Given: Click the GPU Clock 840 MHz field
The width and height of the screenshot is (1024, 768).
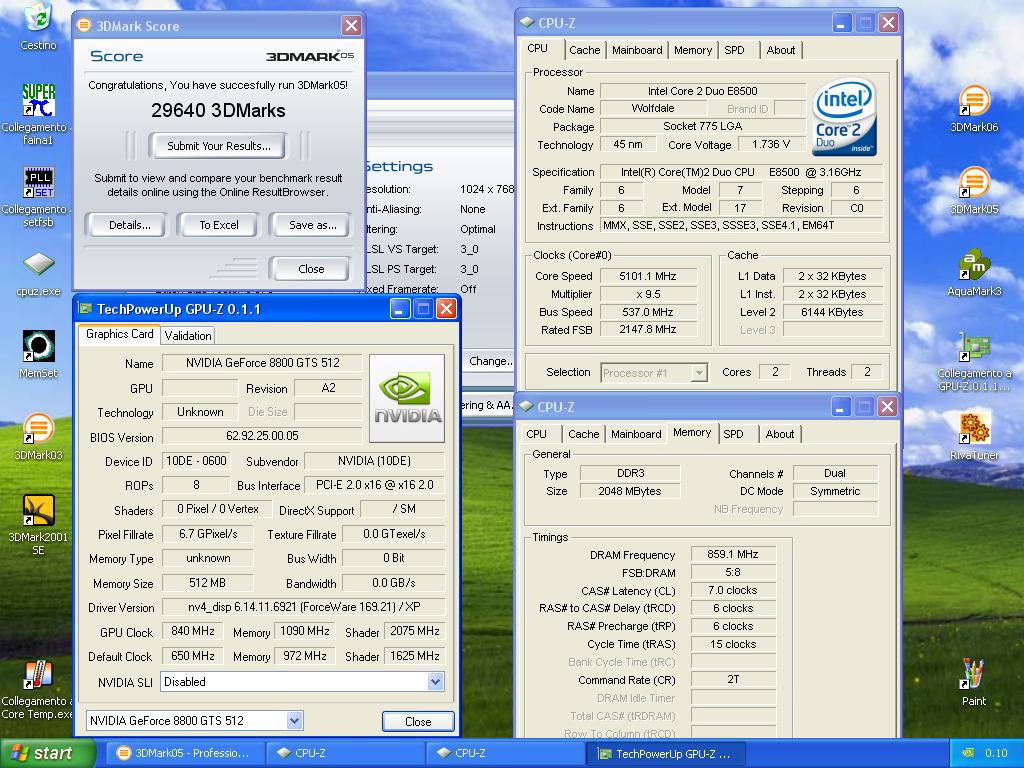Looking at the screenshot, I should pos(193,632).
